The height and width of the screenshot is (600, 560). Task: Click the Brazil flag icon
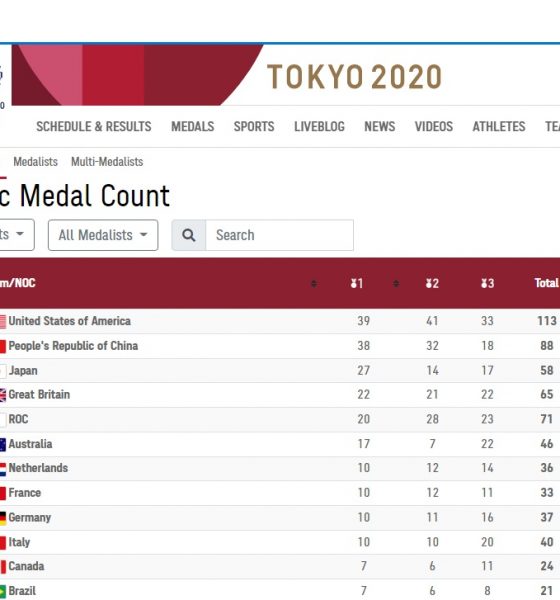(x=3, y=591)
